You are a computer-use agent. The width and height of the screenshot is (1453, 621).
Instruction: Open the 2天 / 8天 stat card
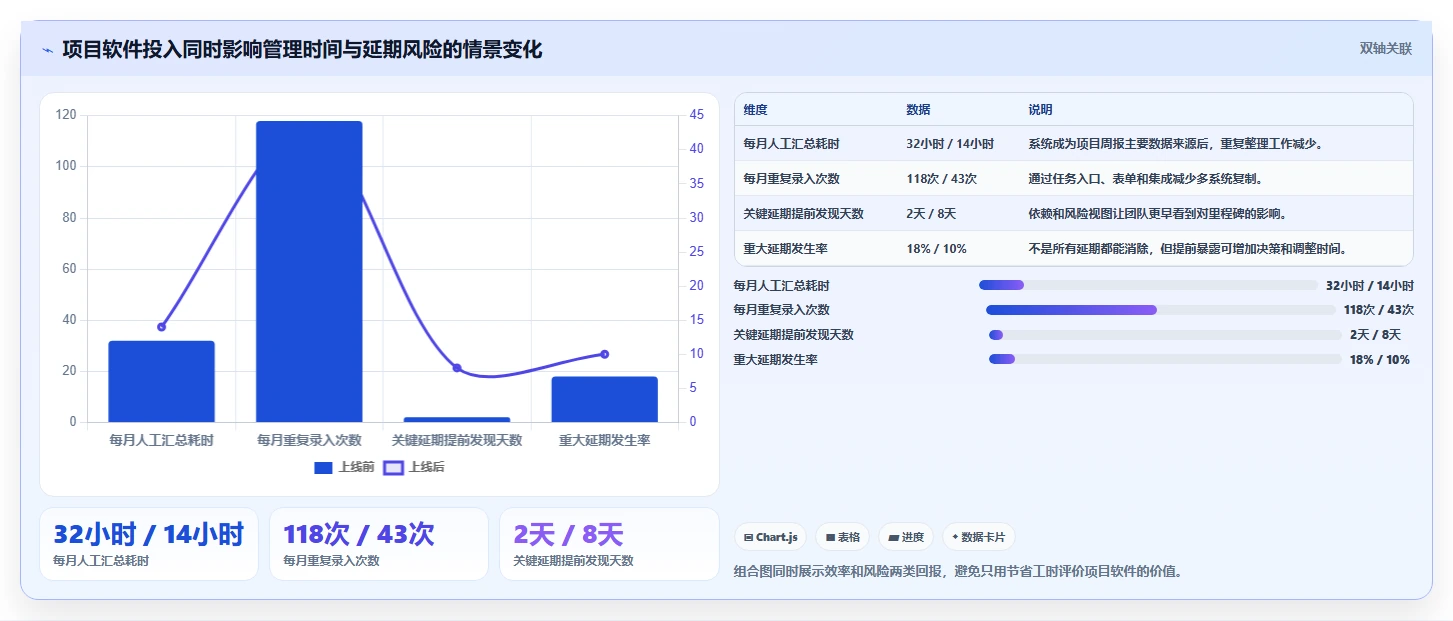pyautogui.click(x=609, y=544)
